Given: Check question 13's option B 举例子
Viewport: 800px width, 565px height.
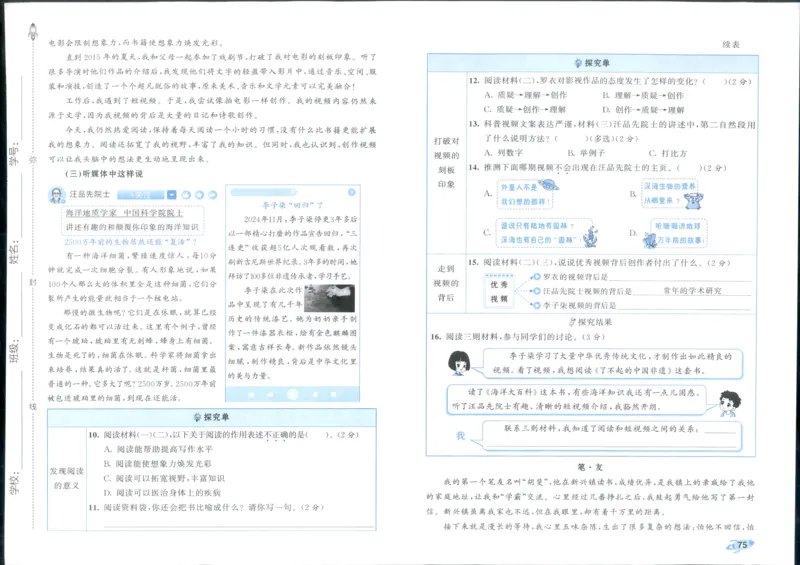Looking at the screenshot, I should click(586, 153).
